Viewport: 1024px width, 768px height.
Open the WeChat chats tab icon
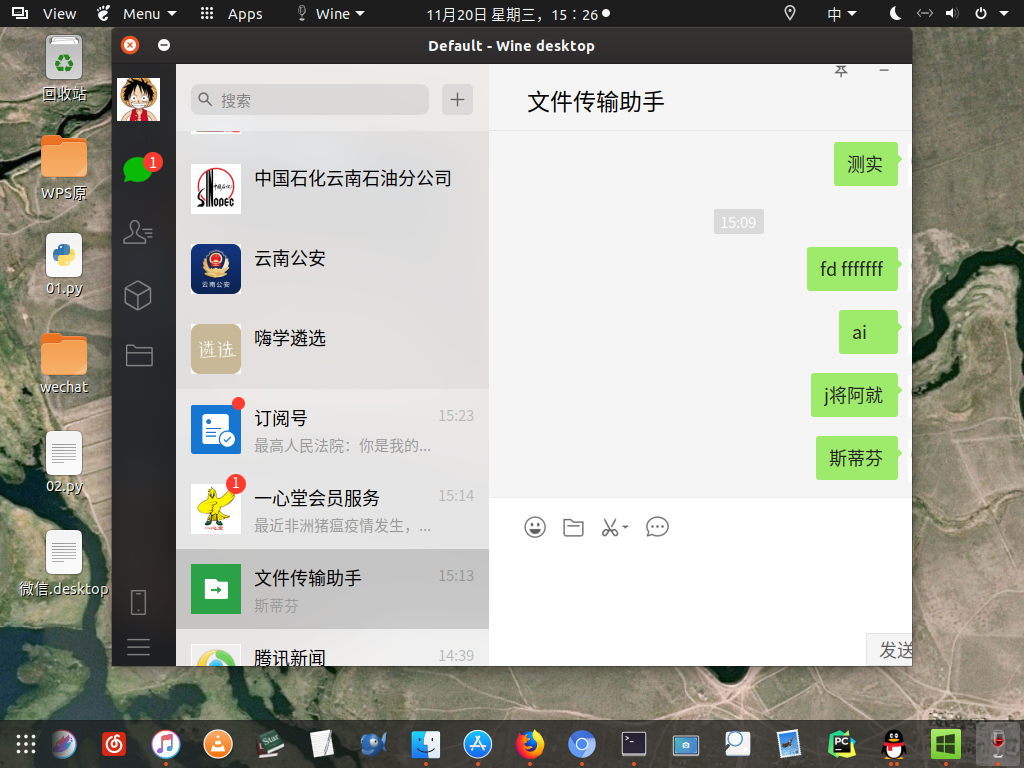coord(138,169)
